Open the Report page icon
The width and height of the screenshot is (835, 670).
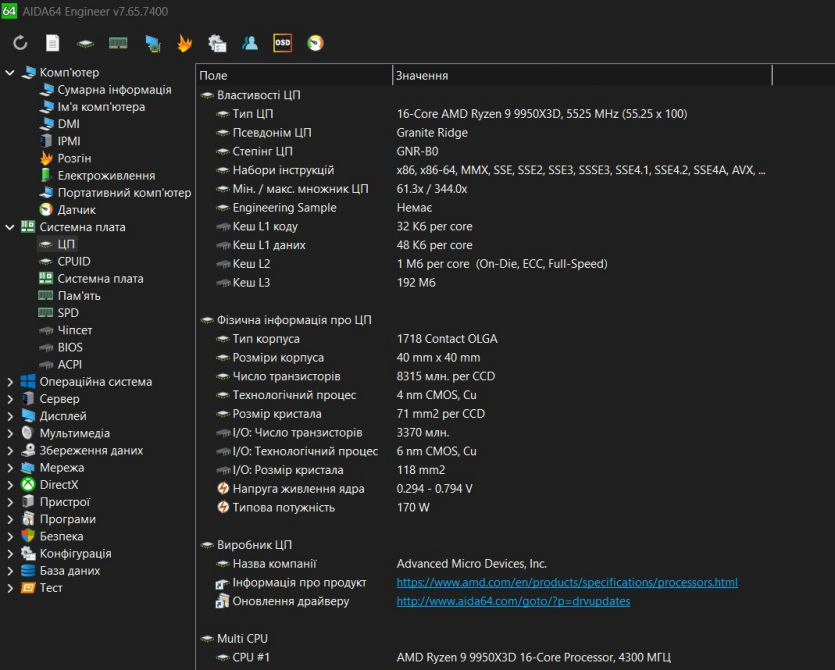(53, 43)
